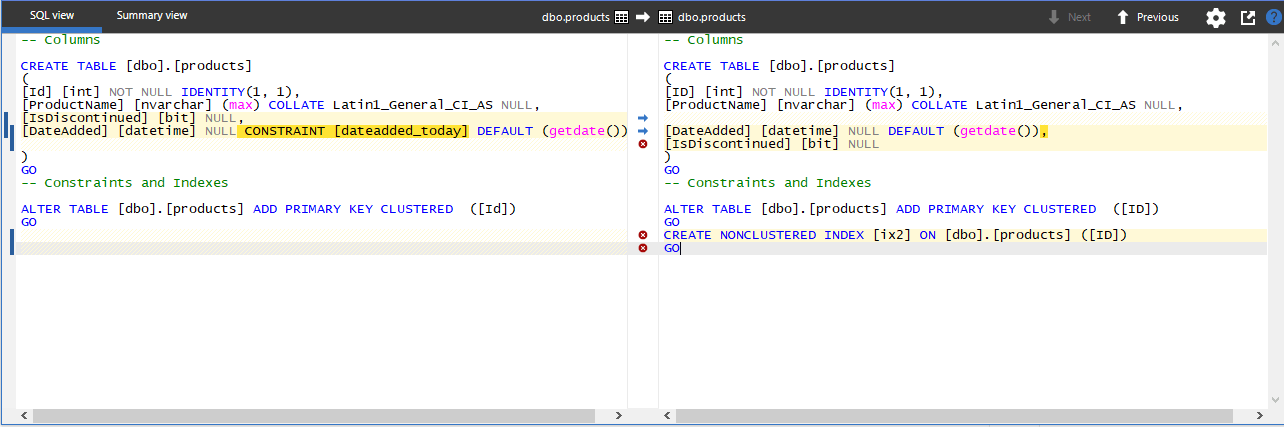This screenshot has width=1284, height=427.
Task: Click blue merge arrow beside IsDiscontinued line
Action: [x=643, y=118]
